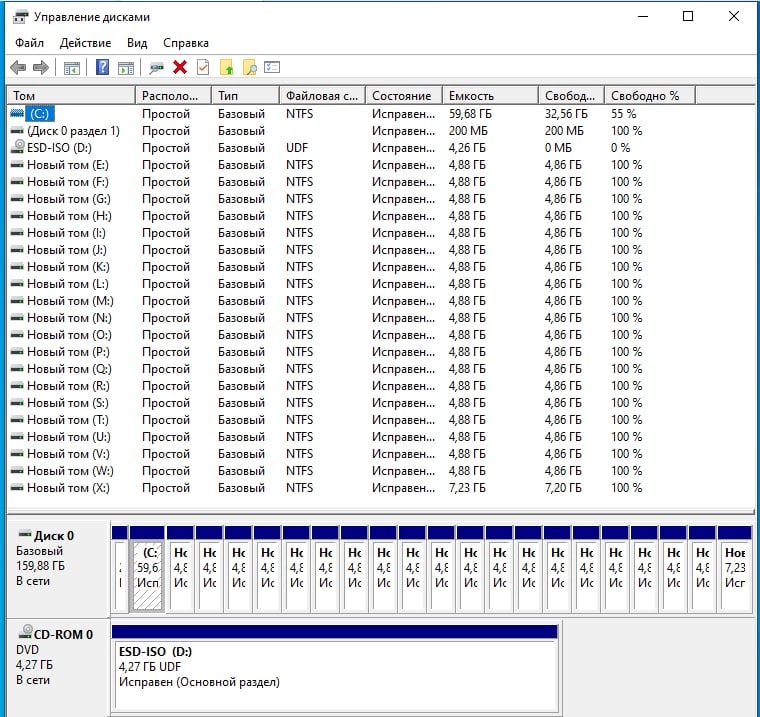760x717 pixels.
Task: Click the Back arrow toolbar icon
Action: [x=18, y=68]
